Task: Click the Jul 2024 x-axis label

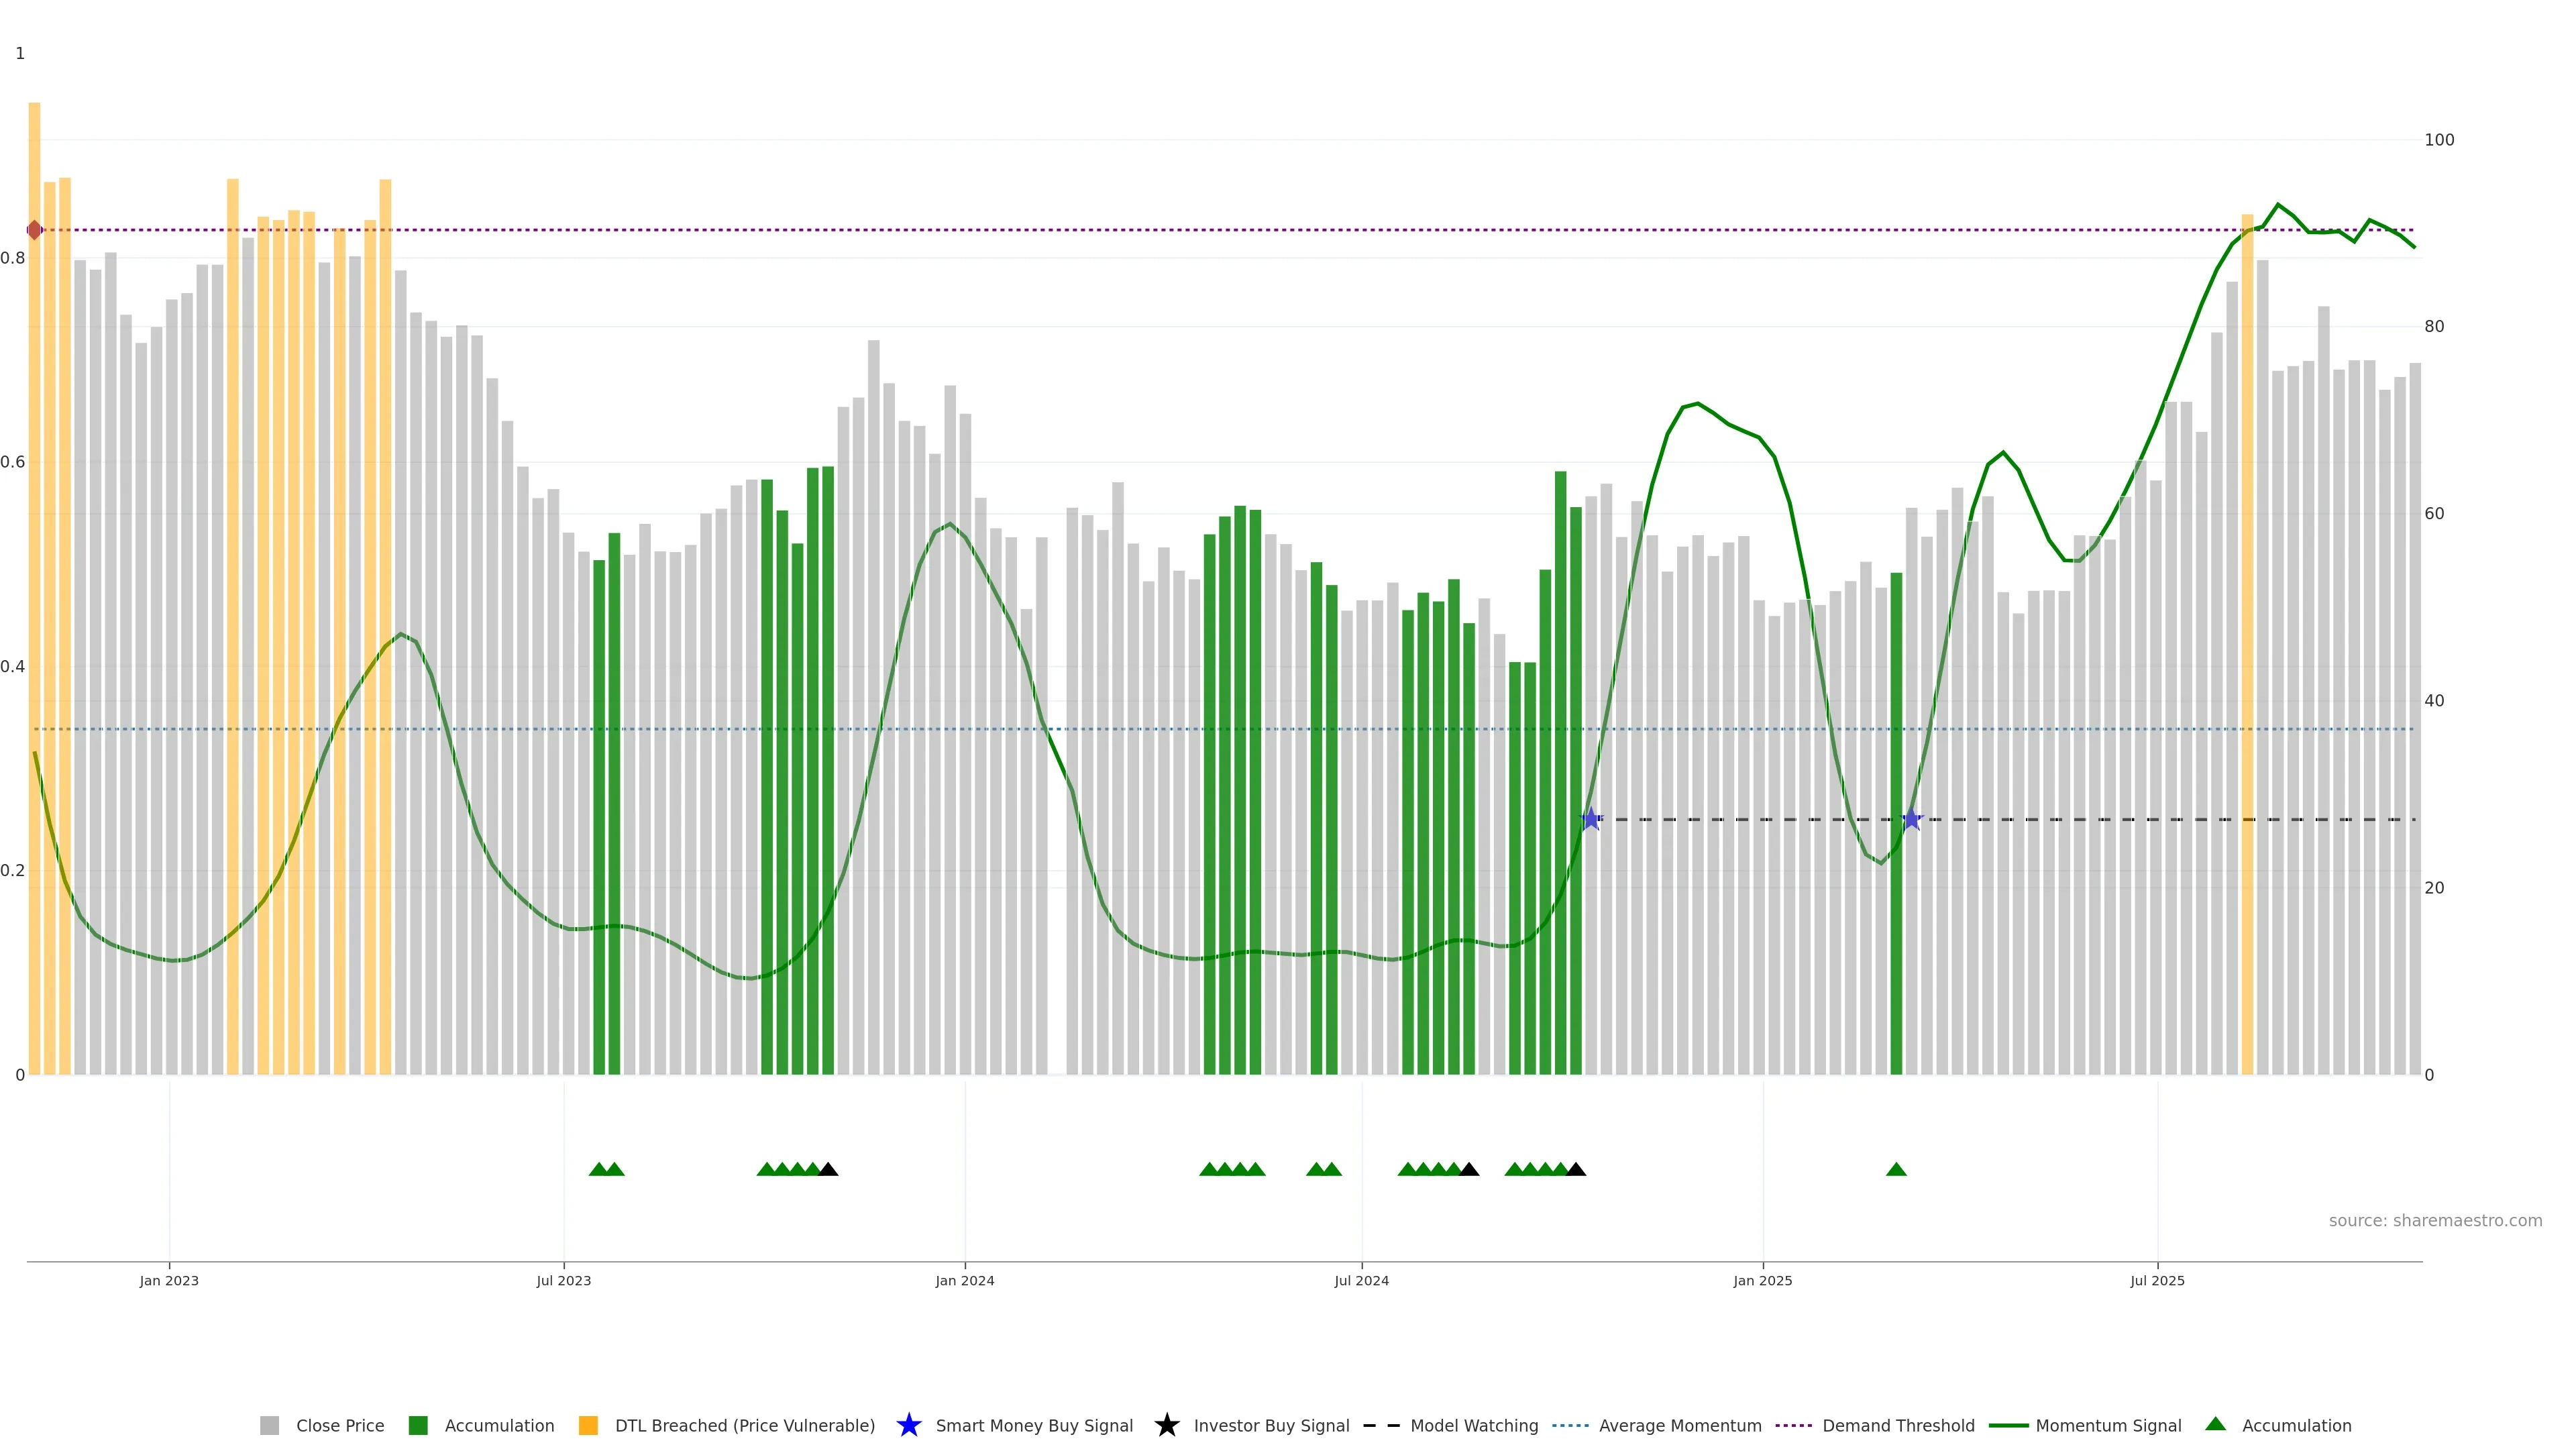Action: tap(1361, 1281)
